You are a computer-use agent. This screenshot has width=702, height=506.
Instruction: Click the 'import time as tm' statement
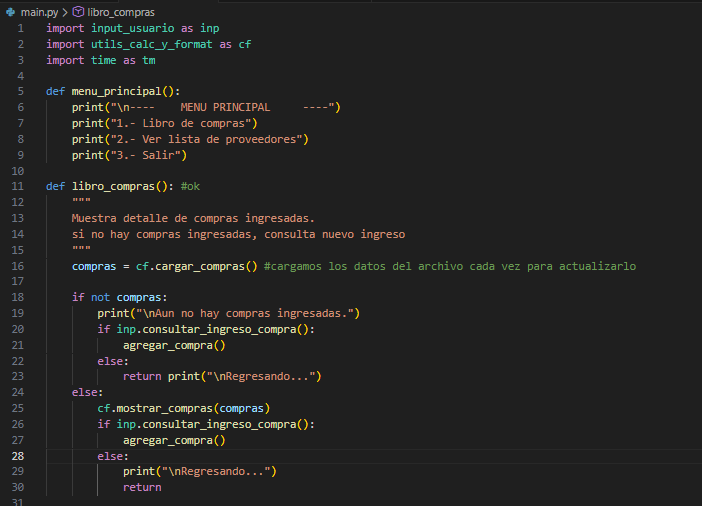coord(100,60)
